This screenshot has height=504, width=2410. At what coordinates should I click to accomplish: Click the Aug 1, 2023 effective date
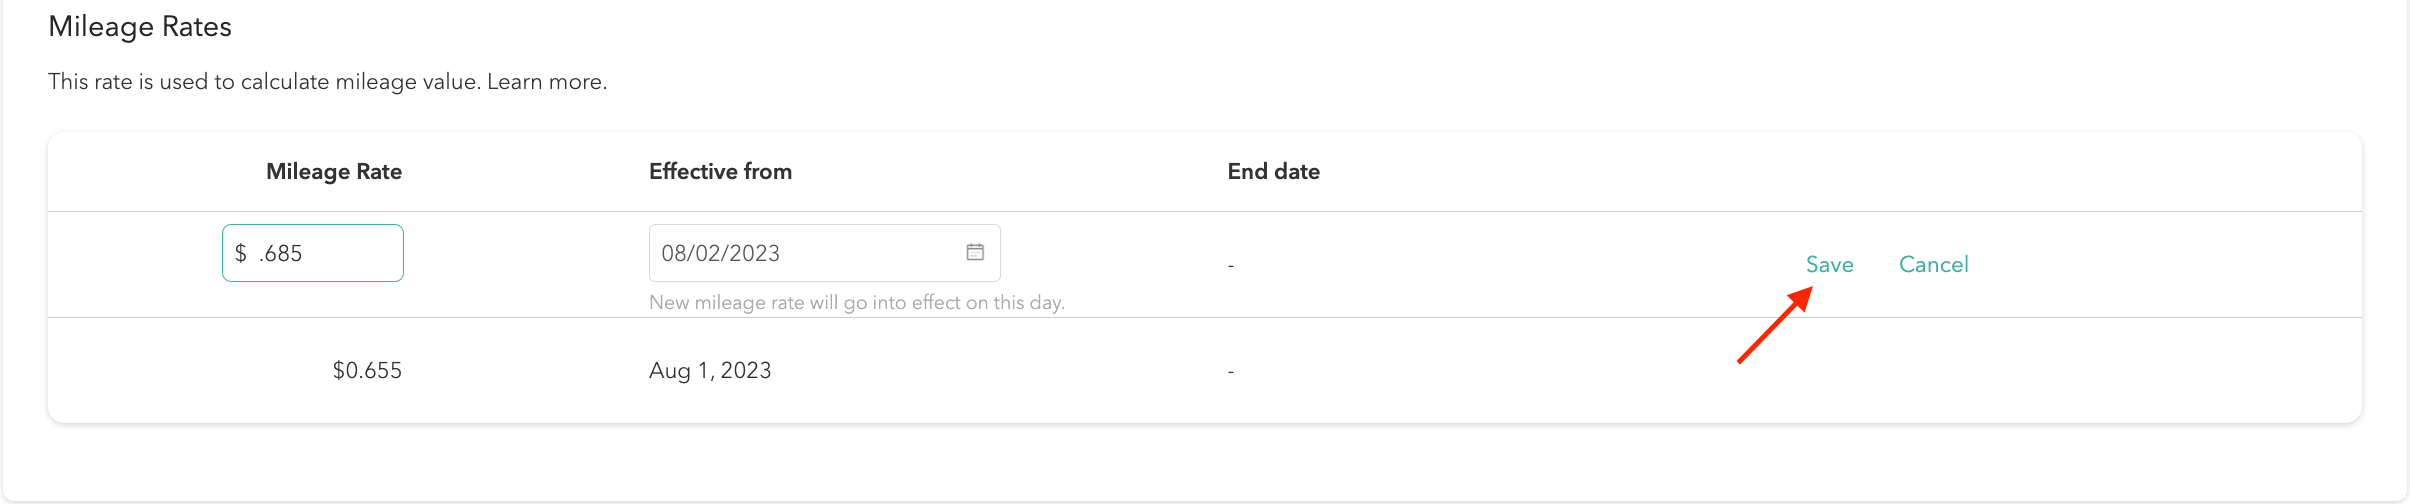point(710,371)
